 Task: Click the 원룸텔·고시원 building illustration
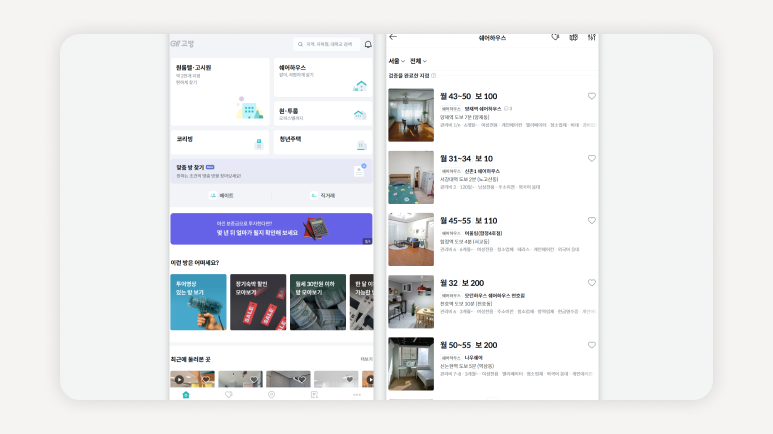pyautogui.click(x=249, y=108)
